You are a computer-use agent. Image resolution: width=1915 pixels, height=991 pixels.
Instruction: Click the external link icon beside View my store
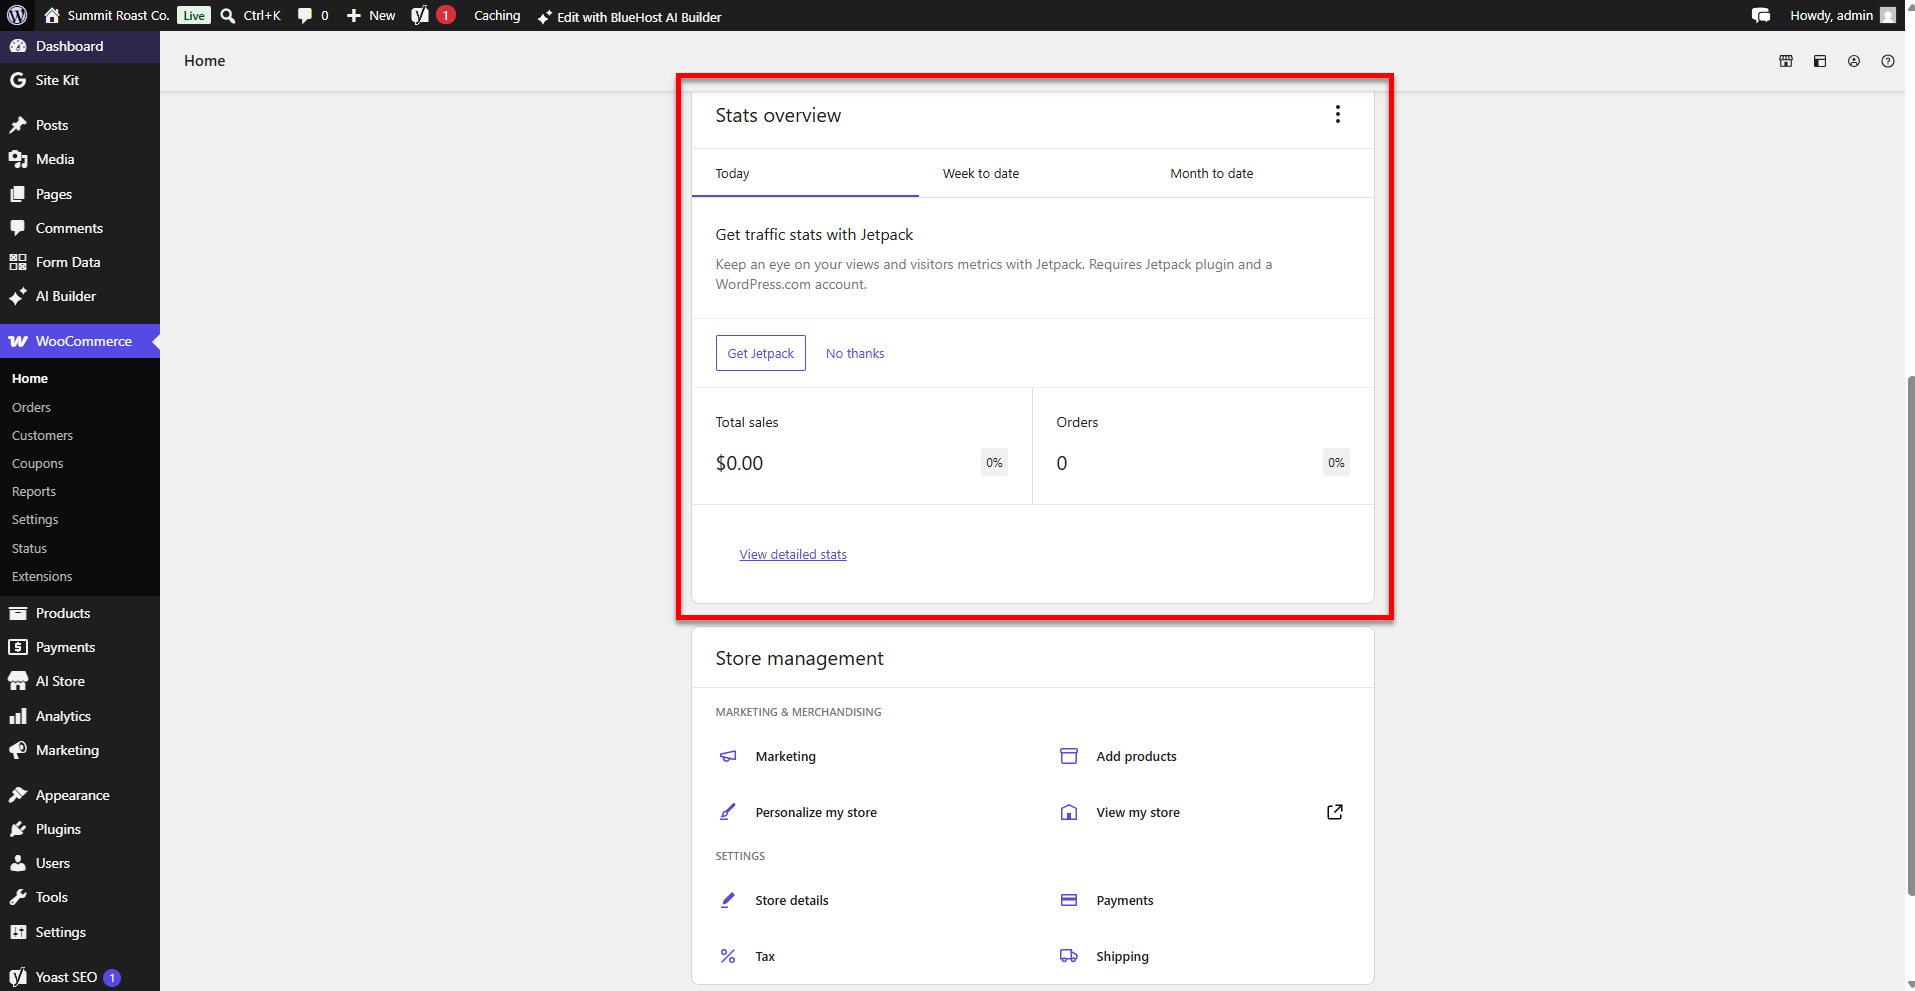coord(1335,812)
